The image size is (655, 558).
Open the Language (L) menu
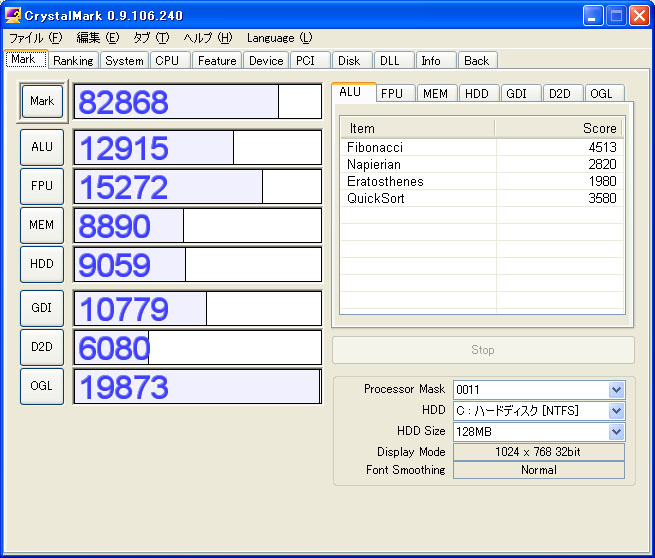click(279, 38)
